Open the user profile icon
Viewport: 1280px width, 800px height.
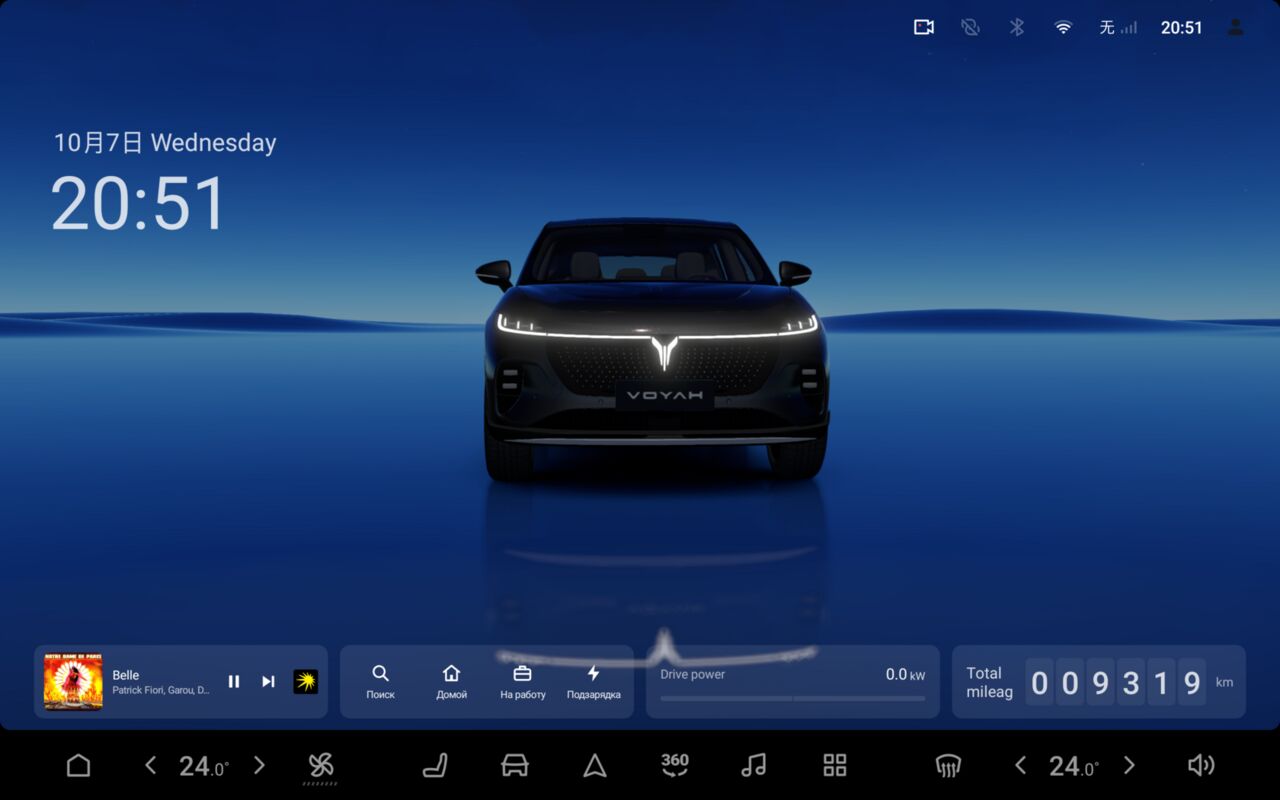(1235, 27)
